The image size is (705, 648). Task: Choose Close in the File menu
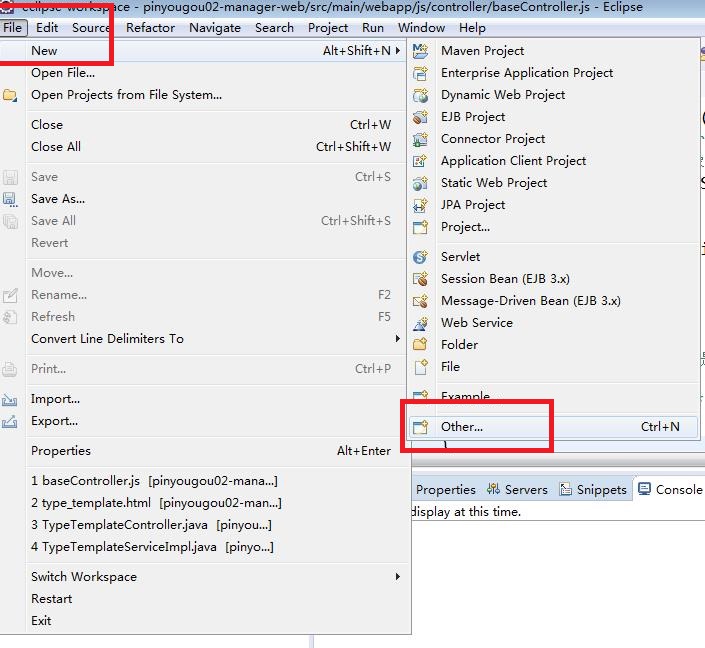(202, 125)
